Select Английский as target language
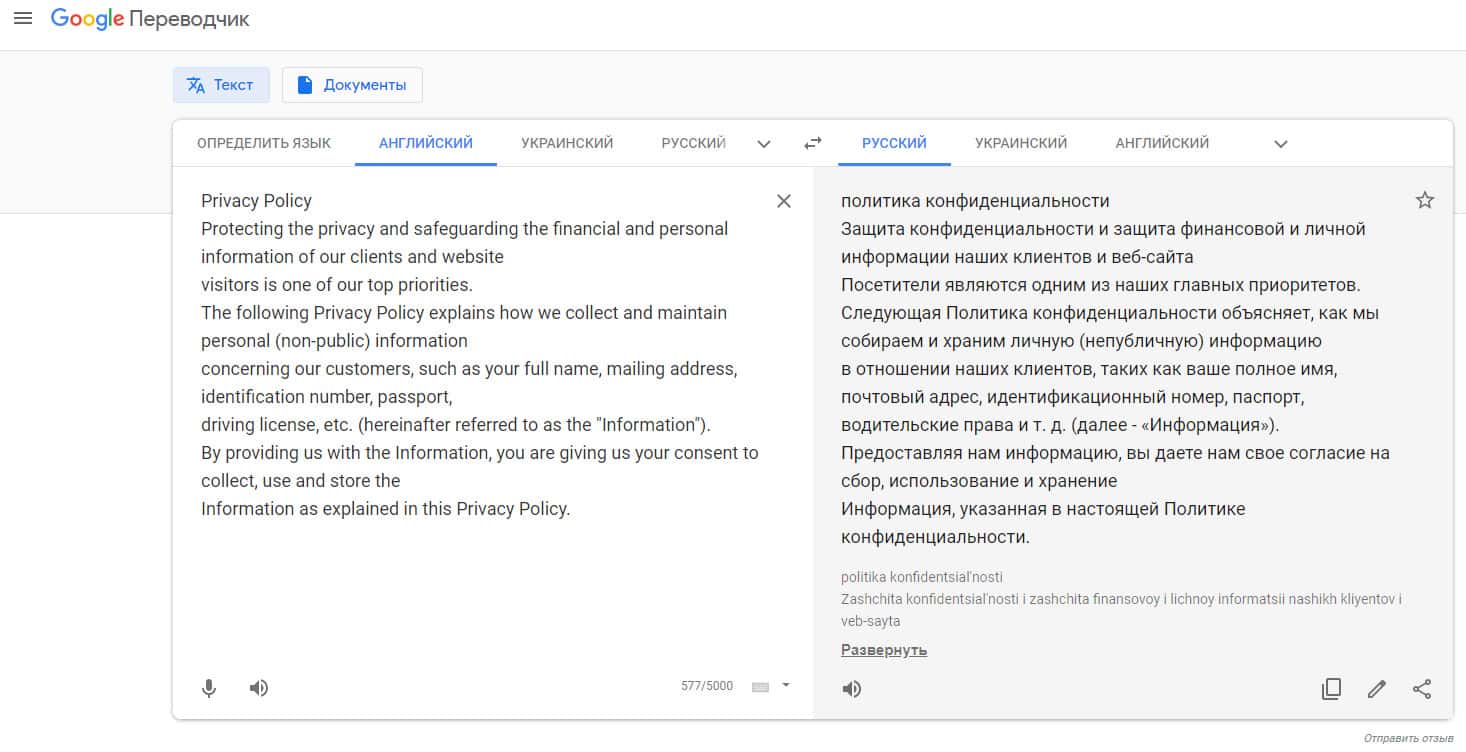The height and width of the screenshot is (752, 1466). (1162, 143)
